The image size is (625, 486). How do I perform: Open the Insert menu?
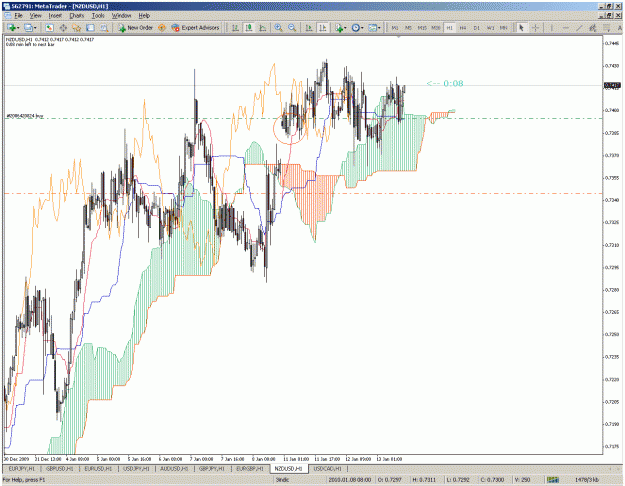pyautogui.click(x=55, y=16)
